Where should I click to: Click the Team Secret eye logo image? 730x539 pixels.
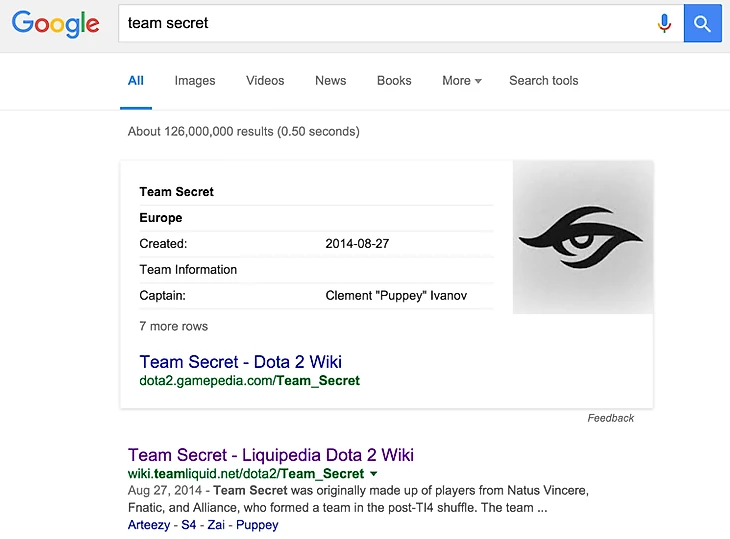tap(582, 237)
